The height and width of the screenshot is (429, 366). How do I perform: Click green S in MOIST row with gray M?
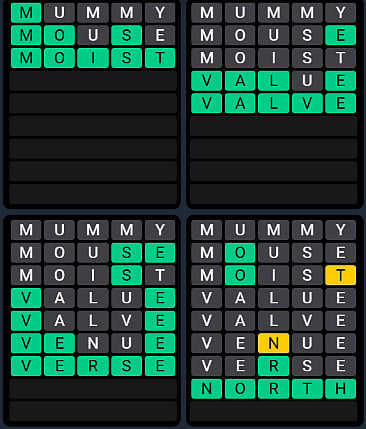click(x=126, y=275)
